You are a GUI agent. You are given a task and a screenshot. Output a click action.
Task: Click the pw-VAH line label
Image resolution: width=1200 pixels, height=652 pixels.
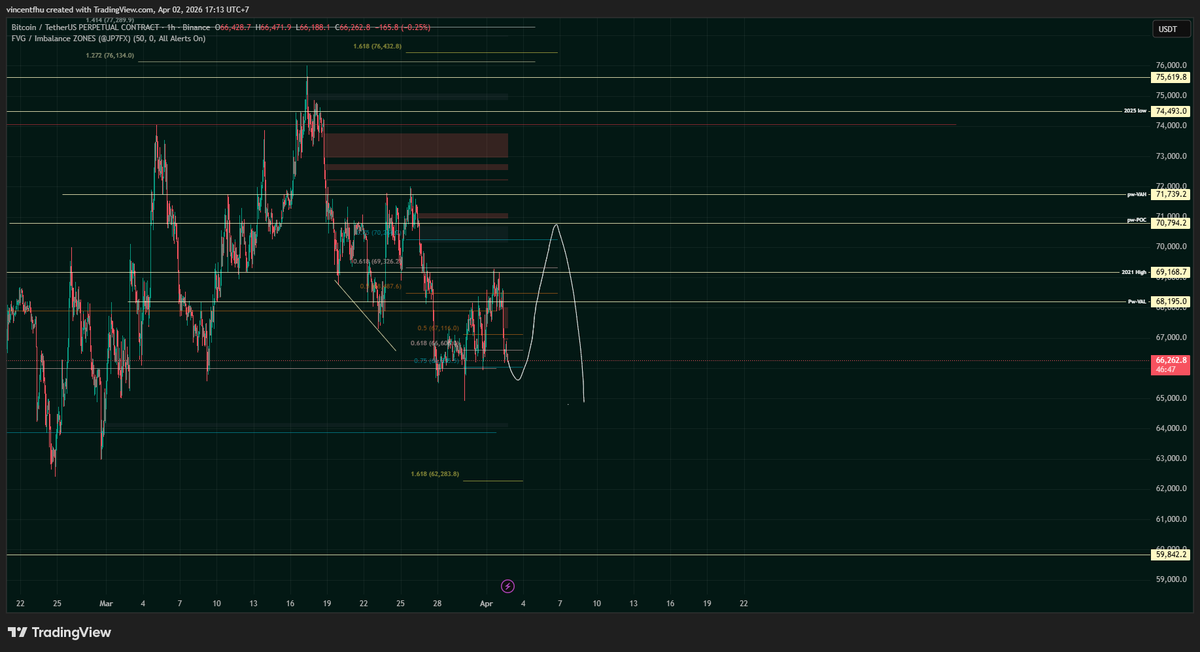[1137, 195]
